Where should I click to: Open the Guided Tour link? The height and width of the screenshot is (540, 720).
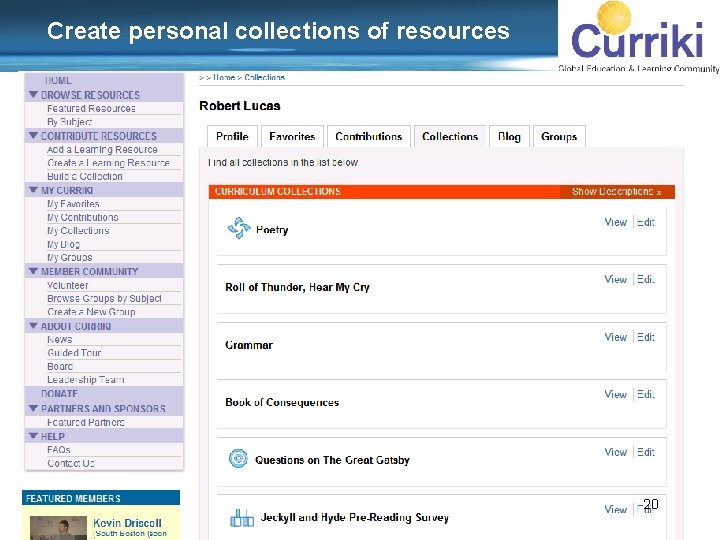(x=74, y=353)
